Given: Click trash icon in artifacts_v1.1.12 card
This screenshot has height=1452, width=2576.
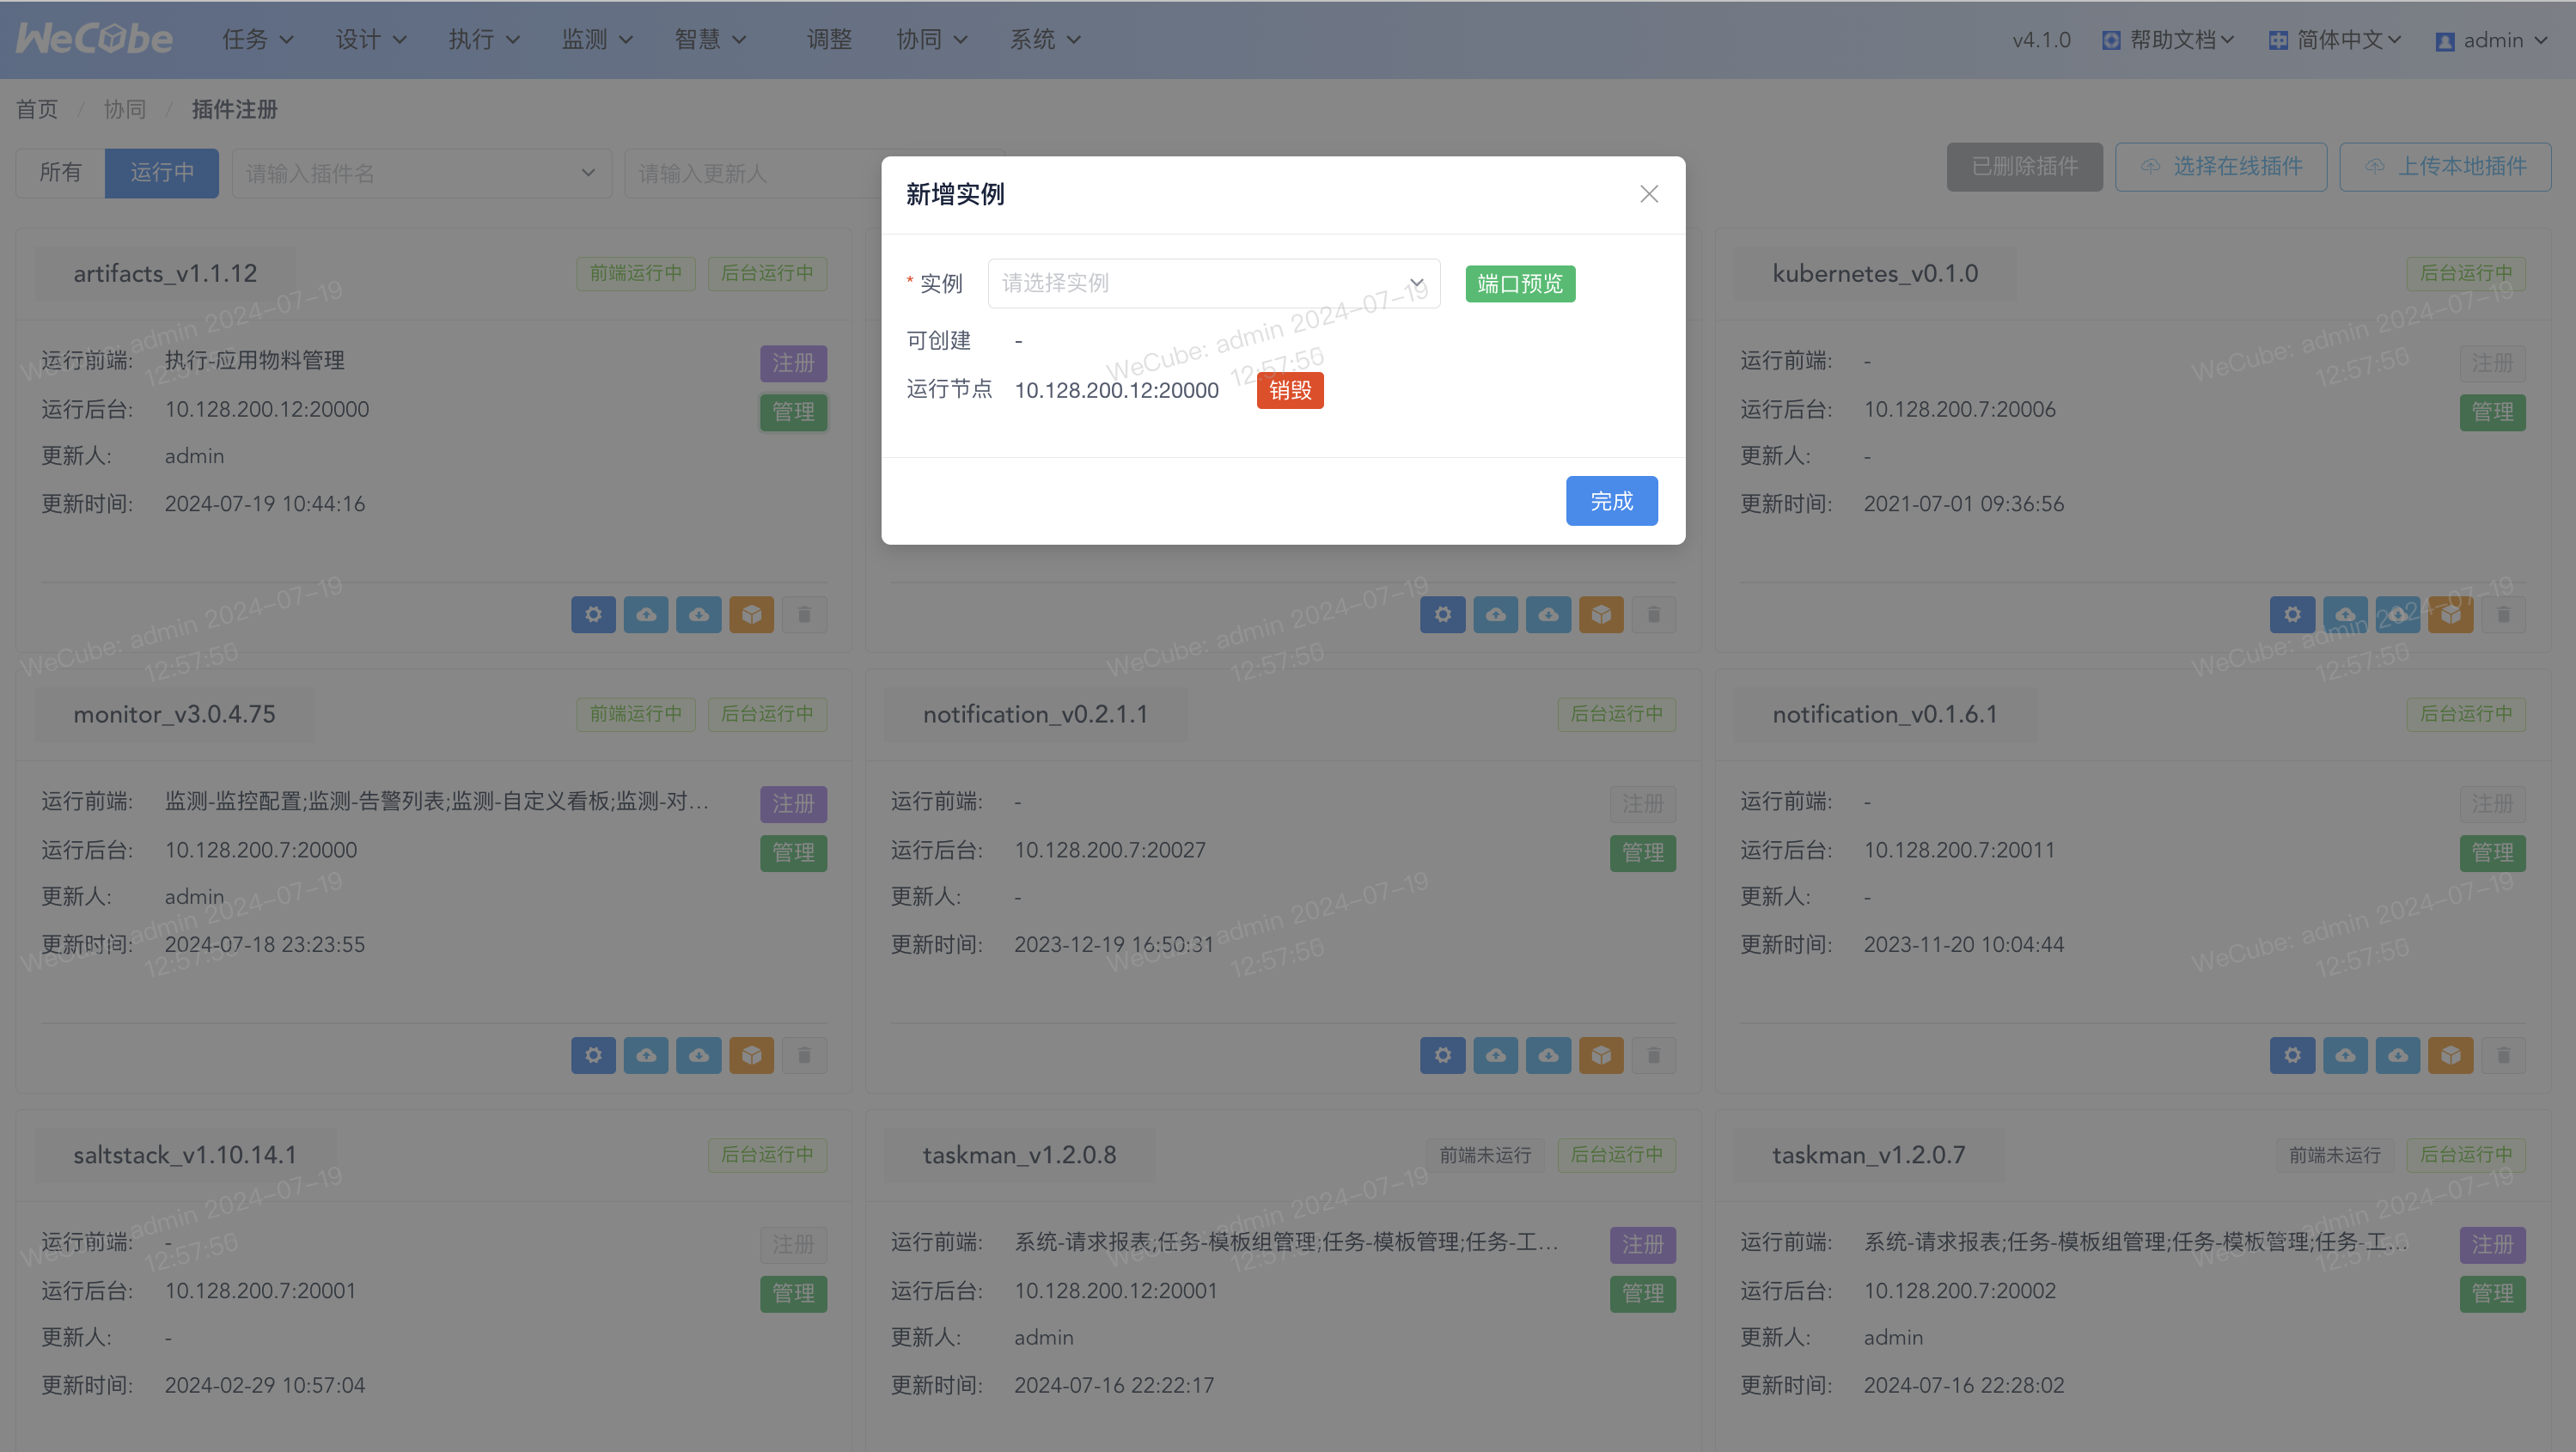Looking at the screenshot, I should click(x=804, y=614).
